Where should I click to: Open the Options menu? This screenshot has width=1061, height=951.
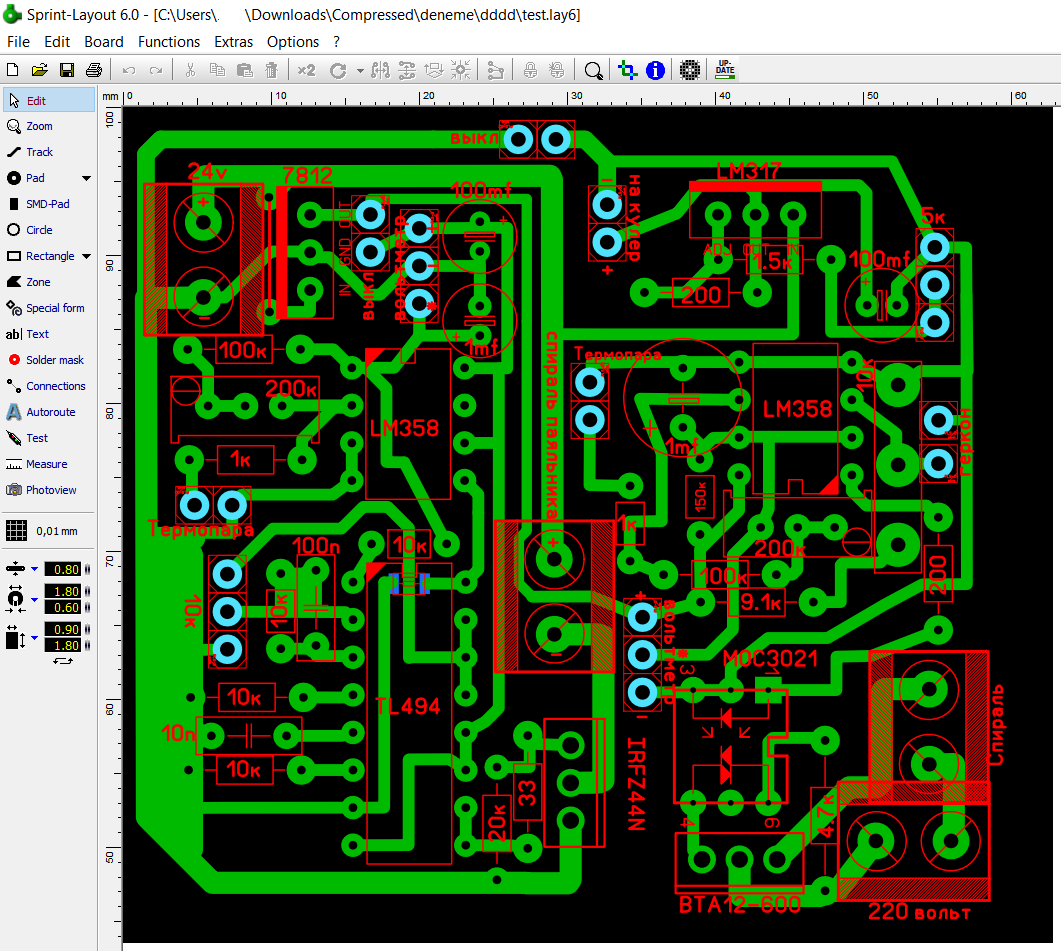point(292,42)
